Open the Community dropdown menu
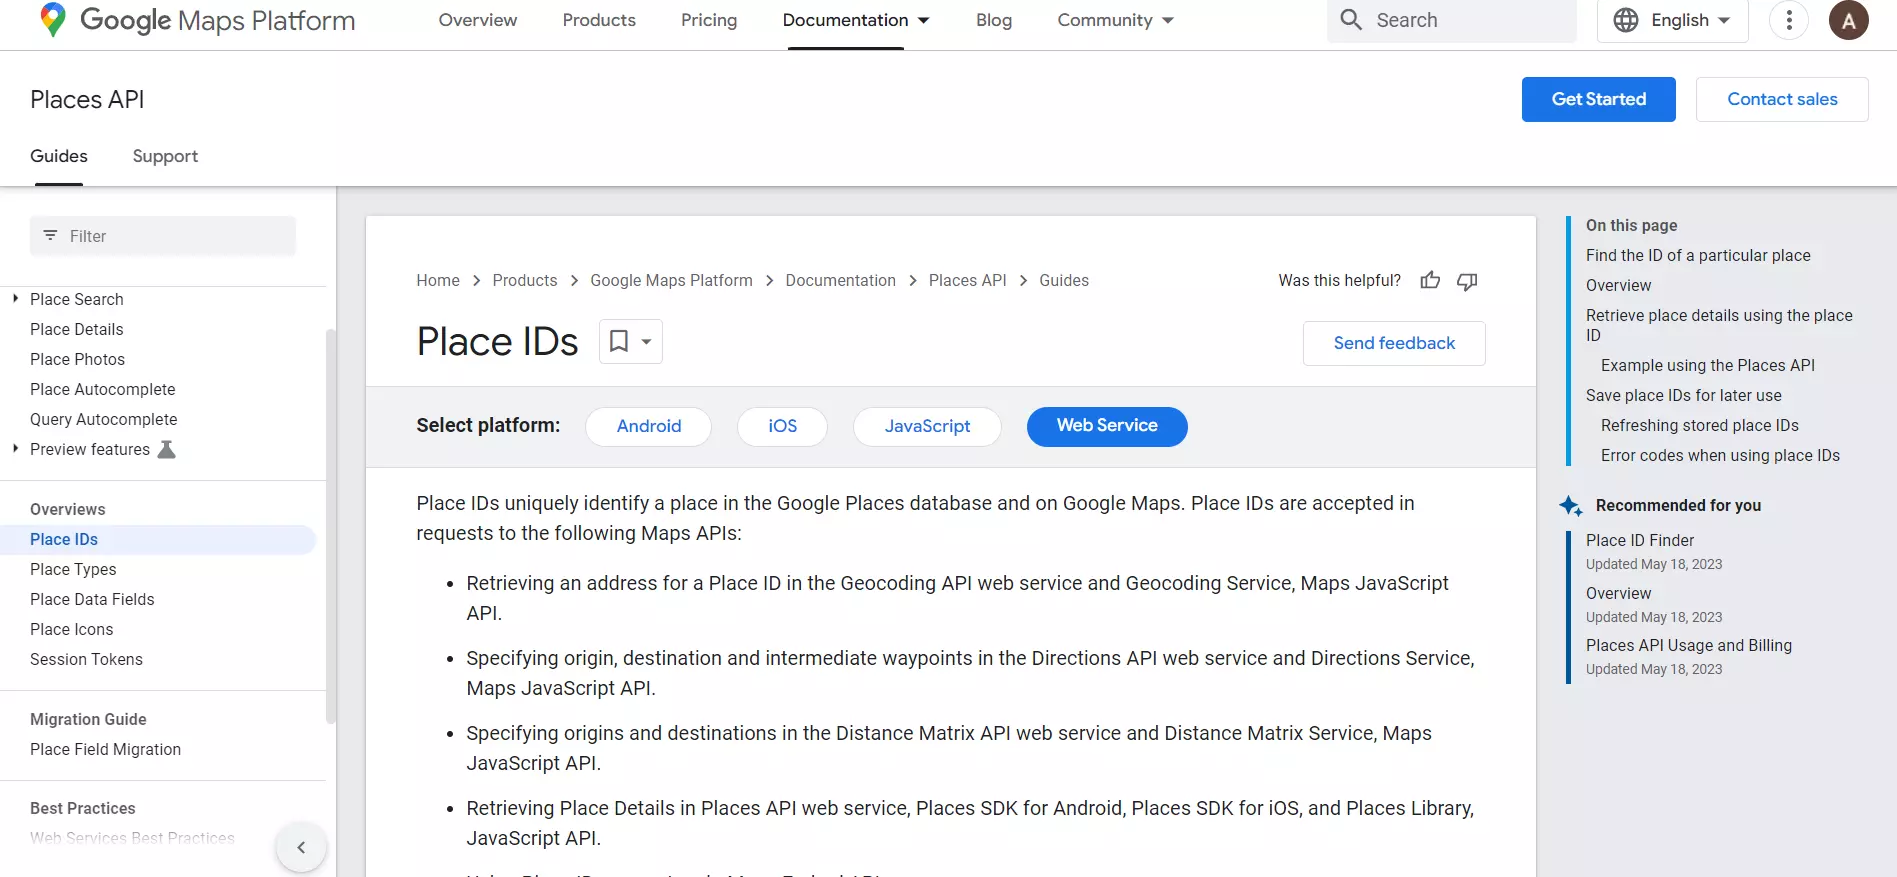The image size is (1897, 877). (x=1115, y=20)
